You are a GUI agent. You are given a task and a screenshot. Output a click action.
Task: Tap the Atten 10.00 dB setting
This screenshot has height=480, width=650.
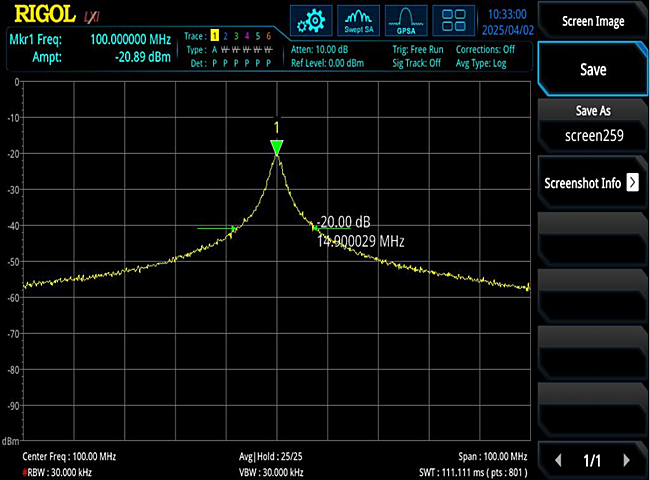320,49
